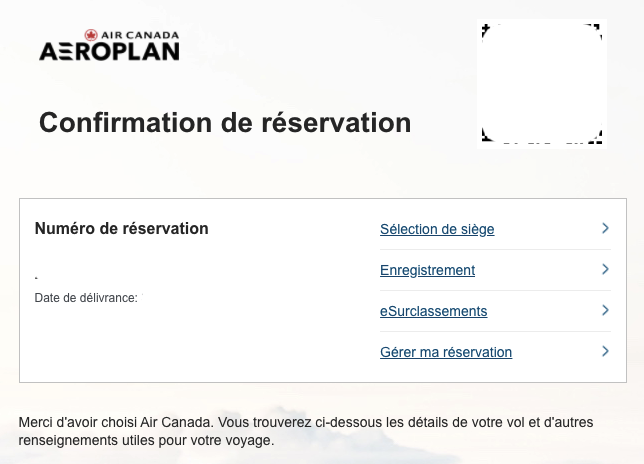
Task: Click the Confirmation de réservation heading
Action: click(225, 123)
